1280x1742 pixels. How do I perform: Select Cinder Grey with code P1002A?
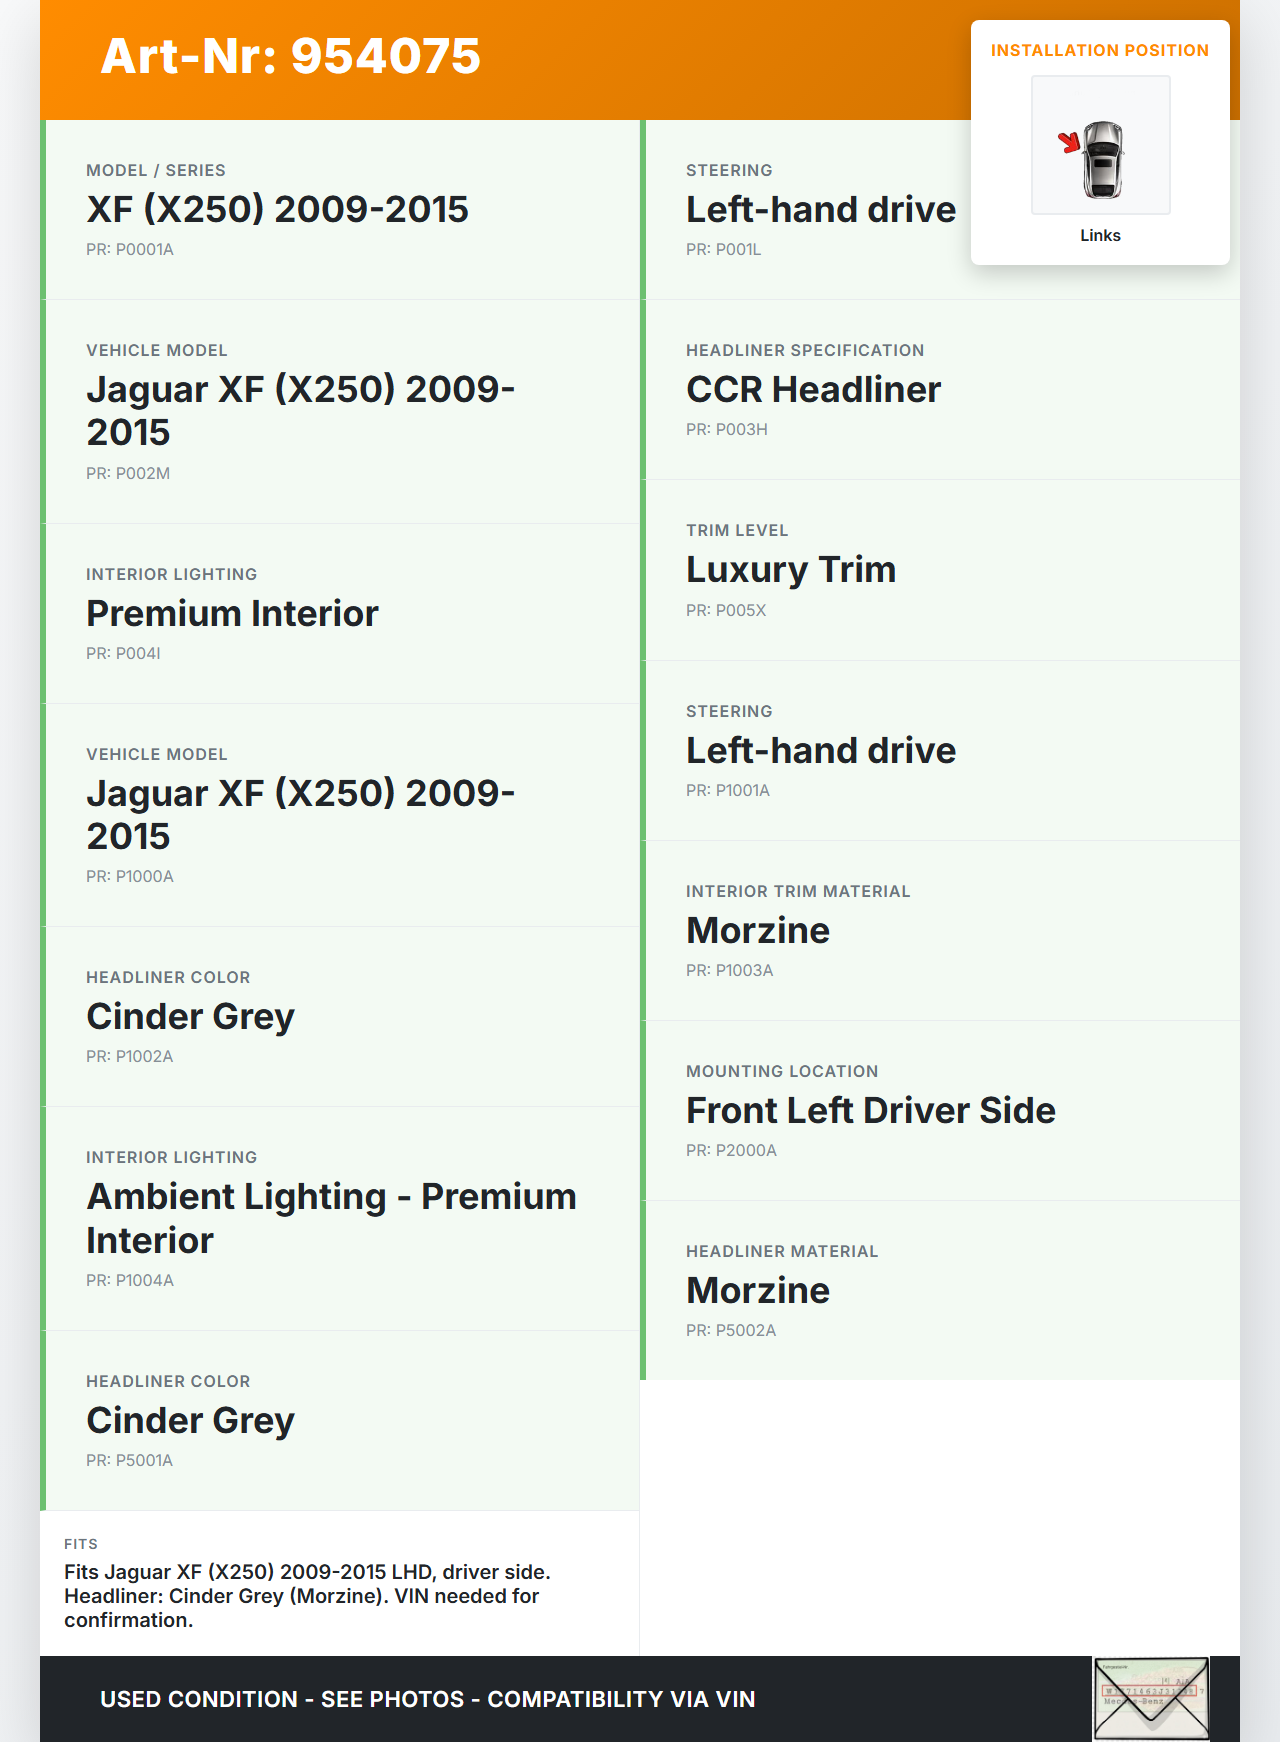tap(190, 1017)
